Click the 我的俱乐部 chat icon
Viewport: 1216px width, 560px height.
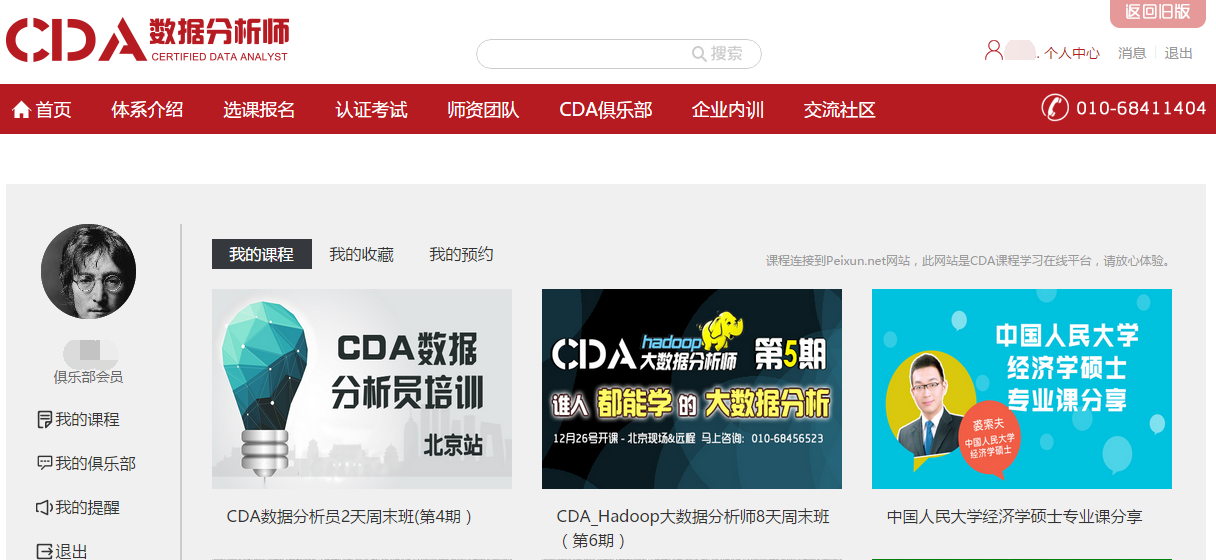point(44,463)
